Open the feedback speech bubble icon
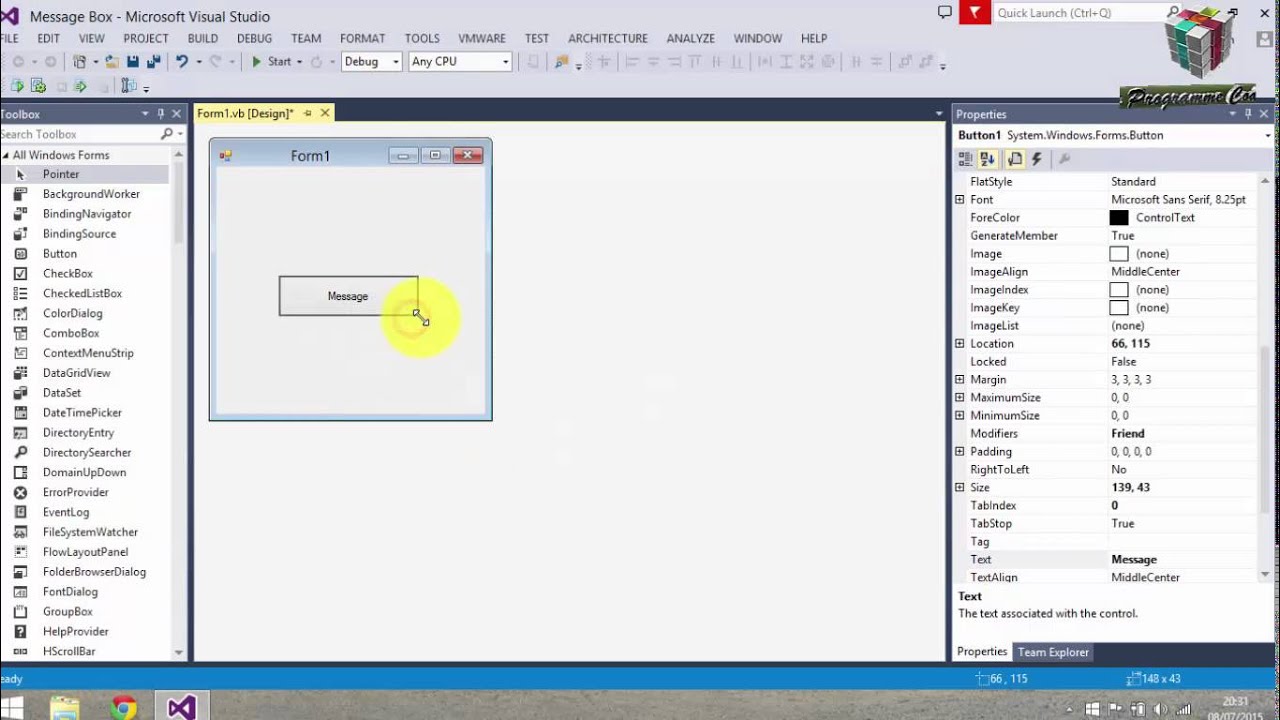Screen dimensions: 1280x720 (x=945, y=12)
